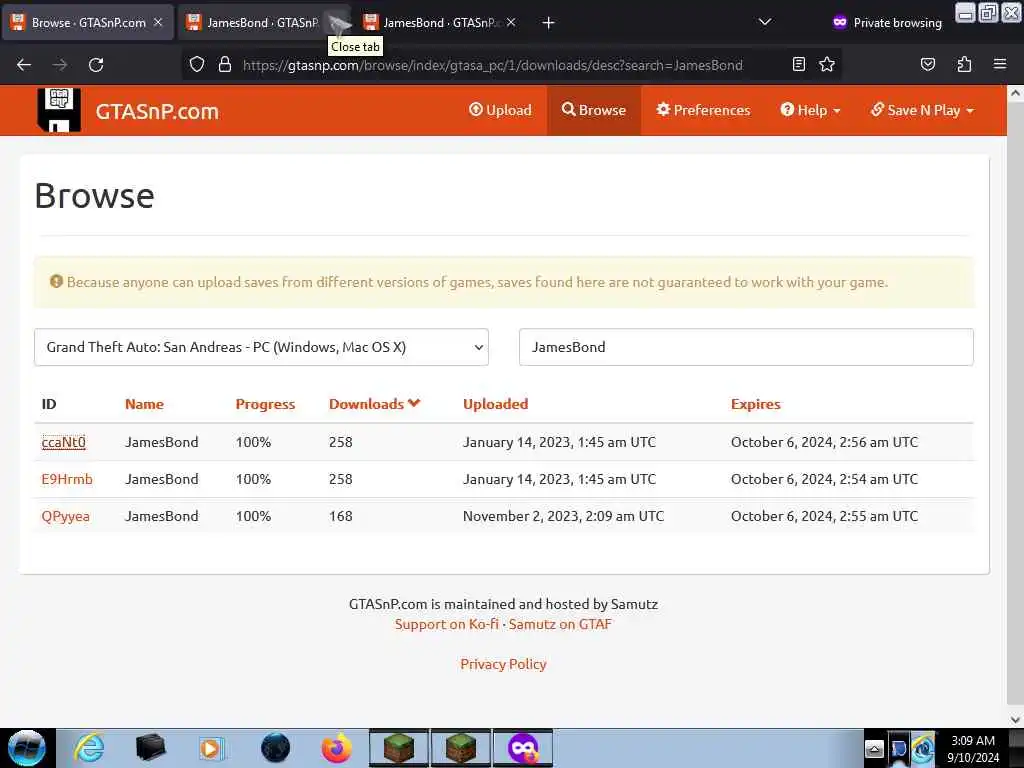Viewport: 1024px width, 768px height.
Task: Close the Browse · GTASnP.com tab
Action: [158, 22]
